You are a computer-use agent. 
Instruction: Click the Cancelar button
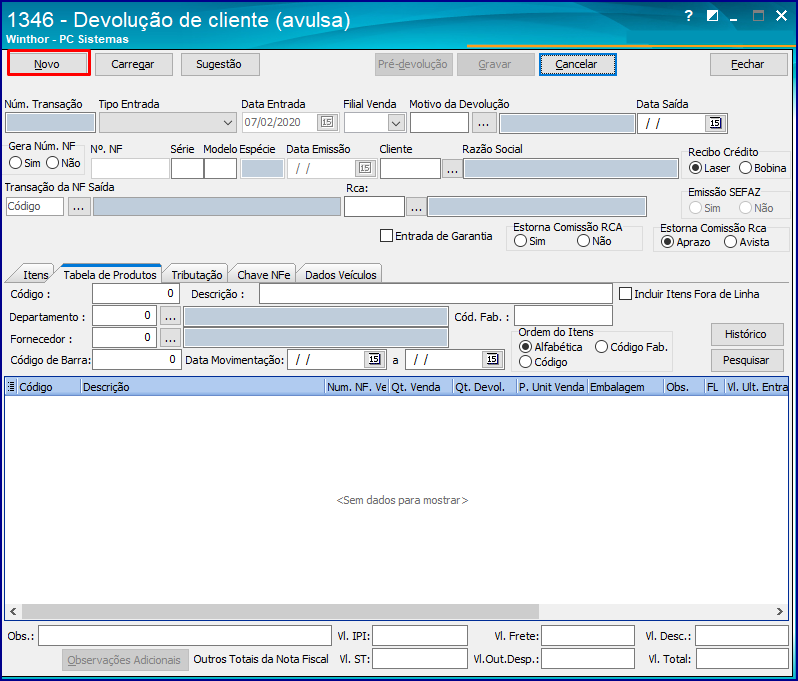[x=577, y=64]
